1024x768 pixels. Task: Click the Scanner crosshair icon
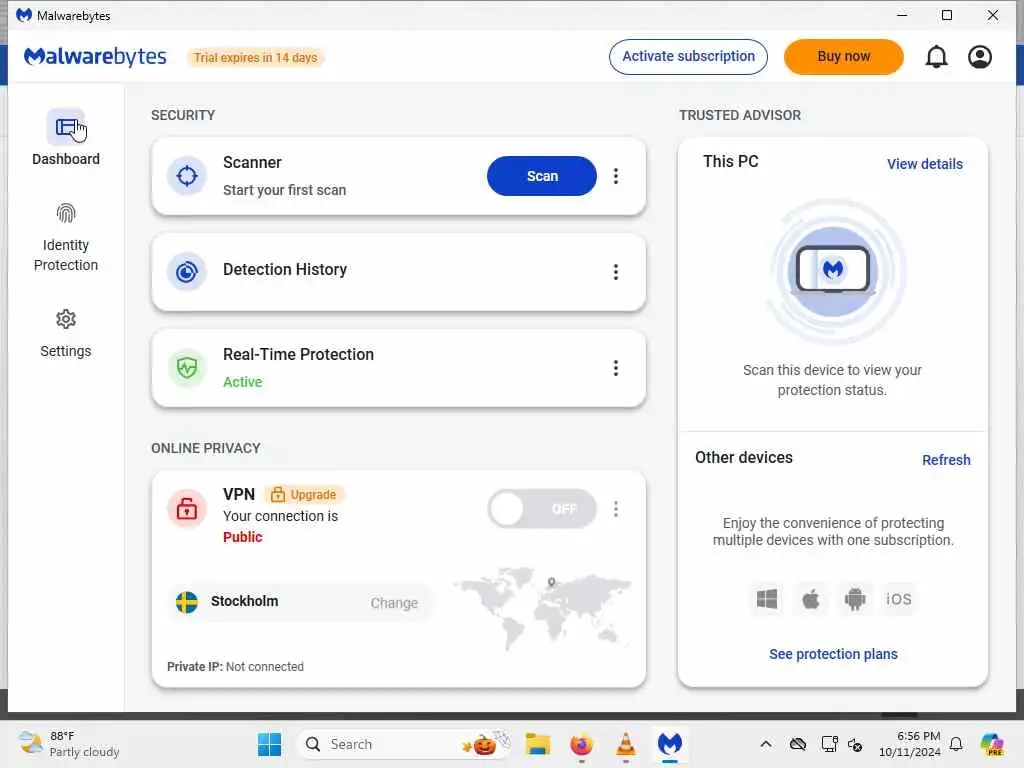(187, 176)
